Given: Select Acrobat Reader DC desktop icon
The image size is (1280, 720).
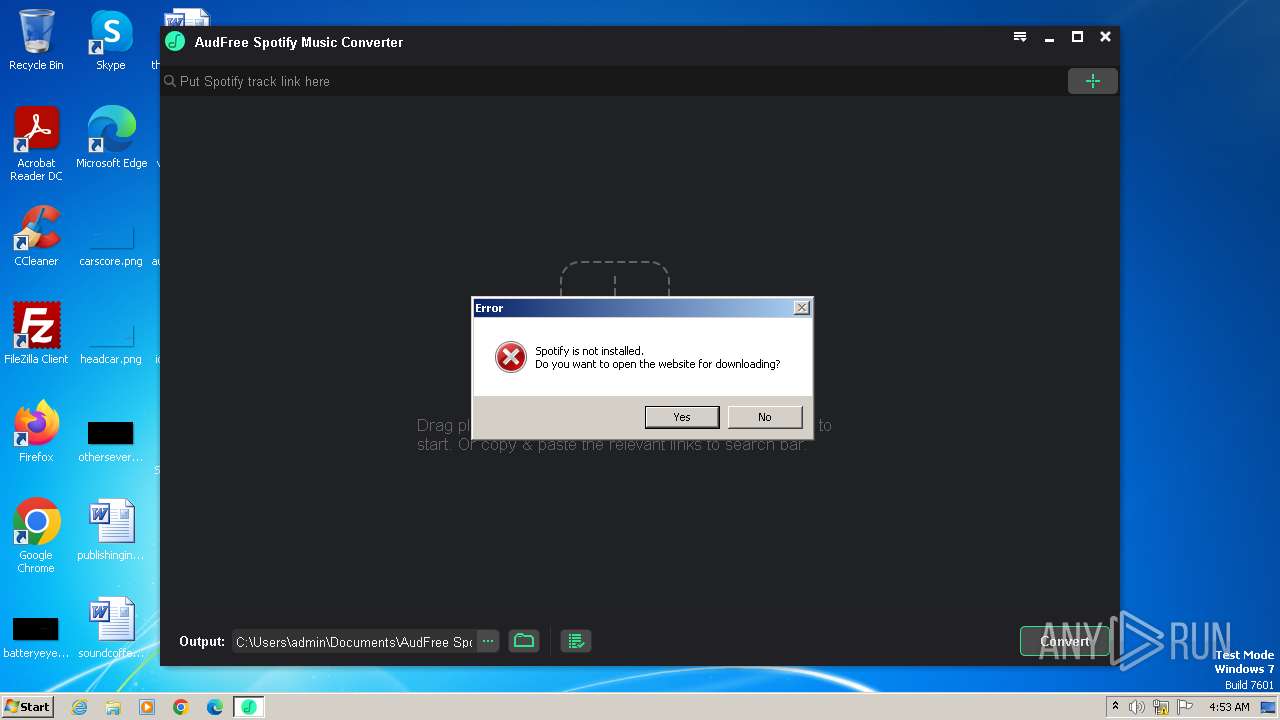Looking at the screenshot, I should coord(36,144).
